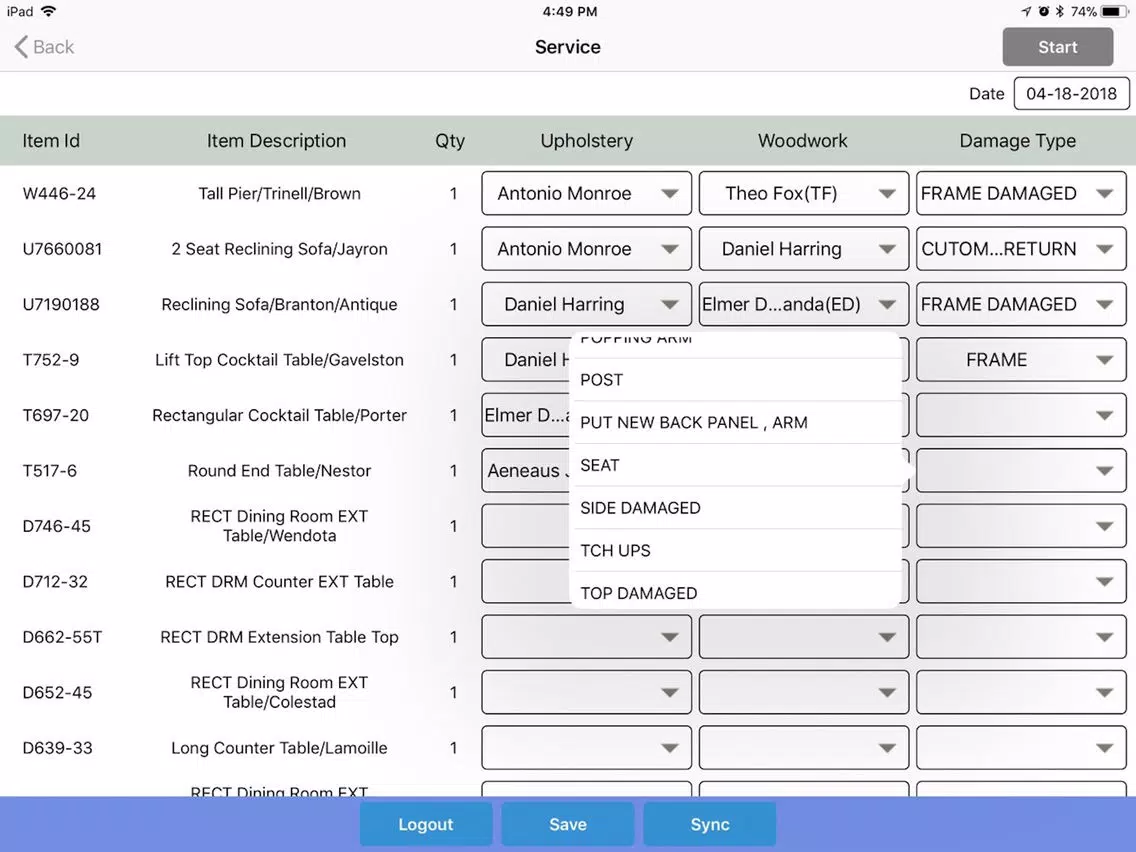
Task: Select description Lift Top Cocktail Table/Gavelston
Action: pyautogui.click(x=280, y=359)
